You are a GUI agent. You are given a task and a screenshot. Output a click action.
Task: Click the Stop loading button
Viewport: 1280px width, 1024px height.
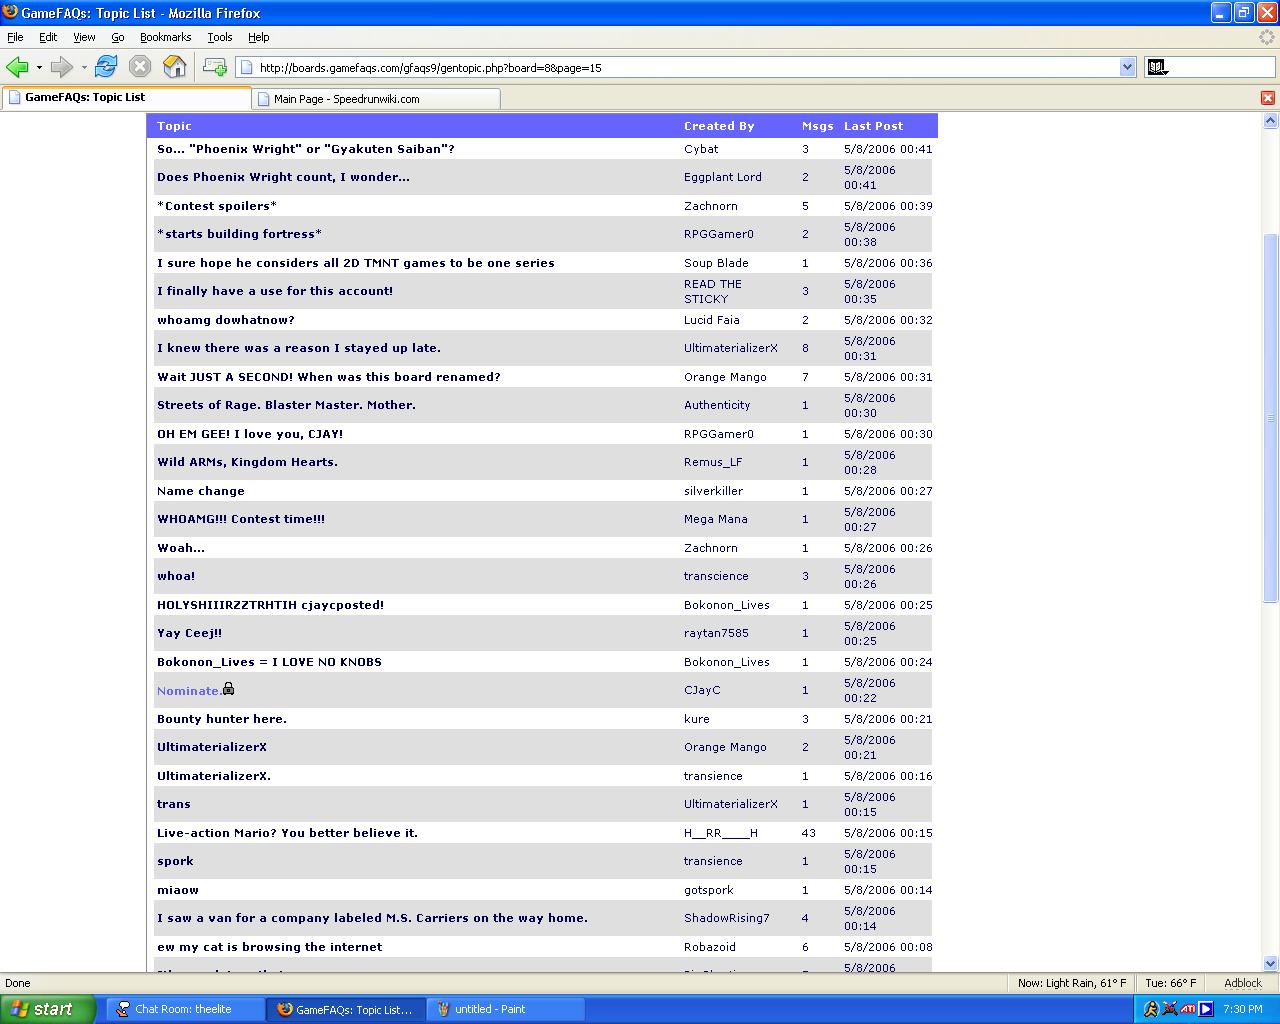pyautogui.click(x=140, y=67)
